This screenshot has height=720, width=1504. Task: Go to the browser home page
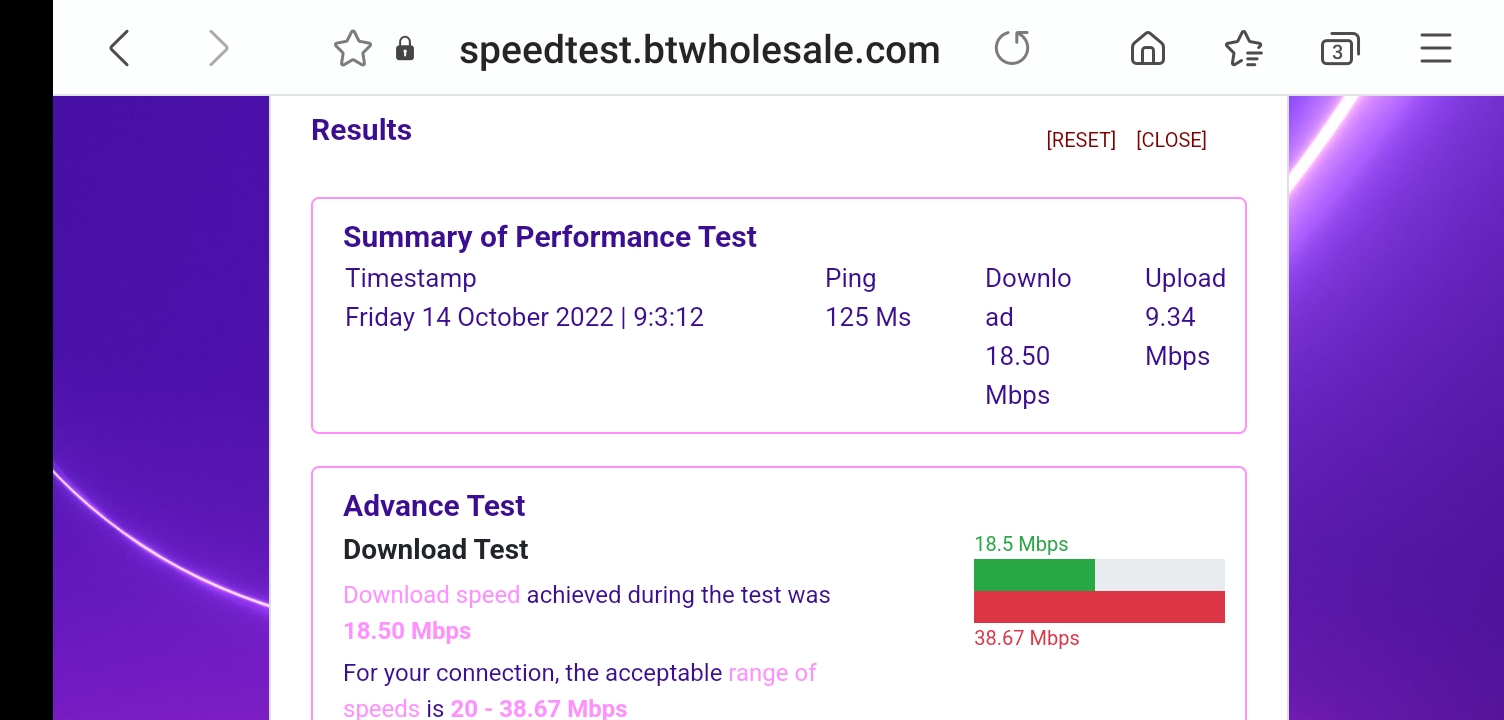(1147, 47)
